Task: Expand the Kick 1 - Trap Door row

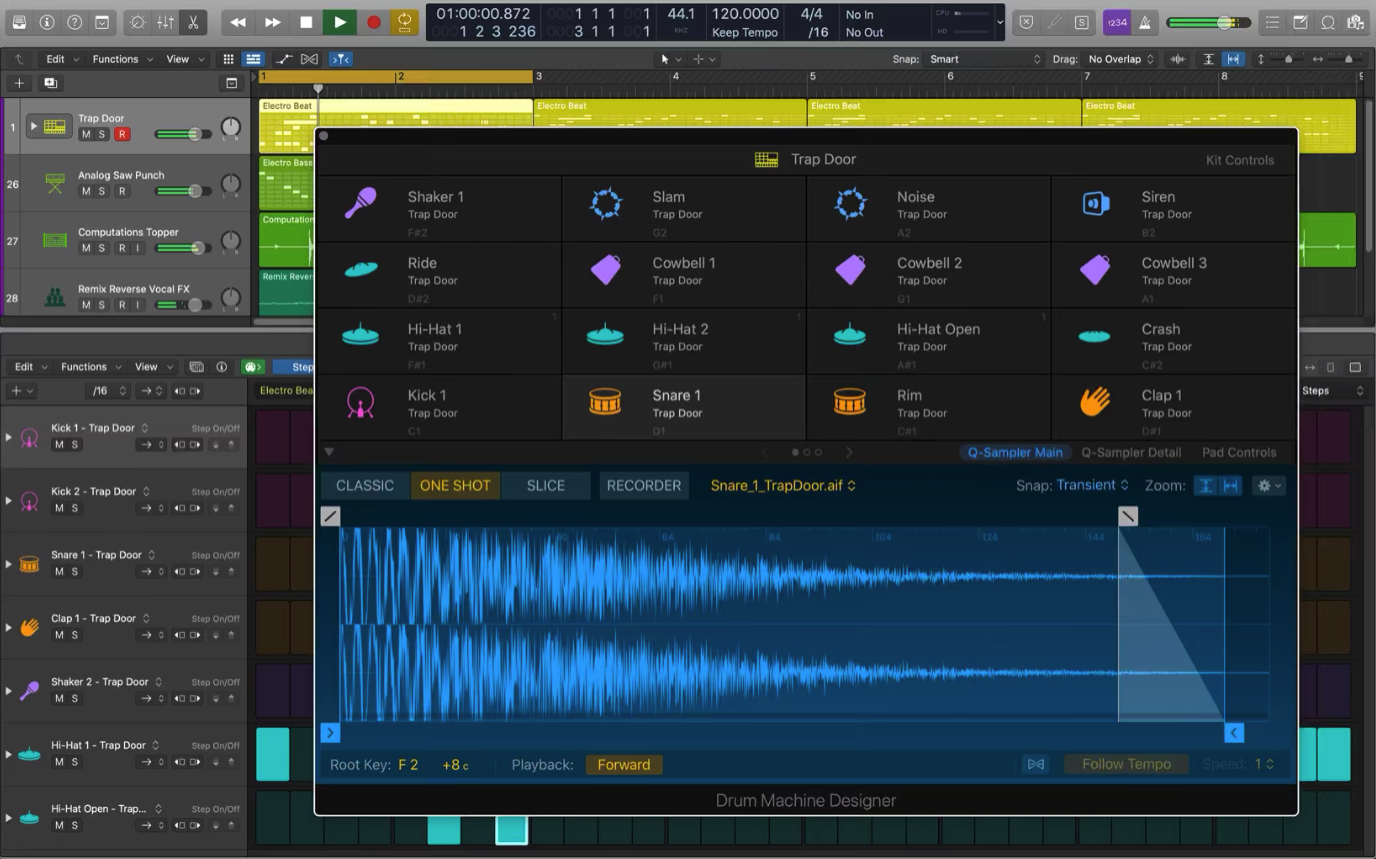Action: tap(9, 437)
